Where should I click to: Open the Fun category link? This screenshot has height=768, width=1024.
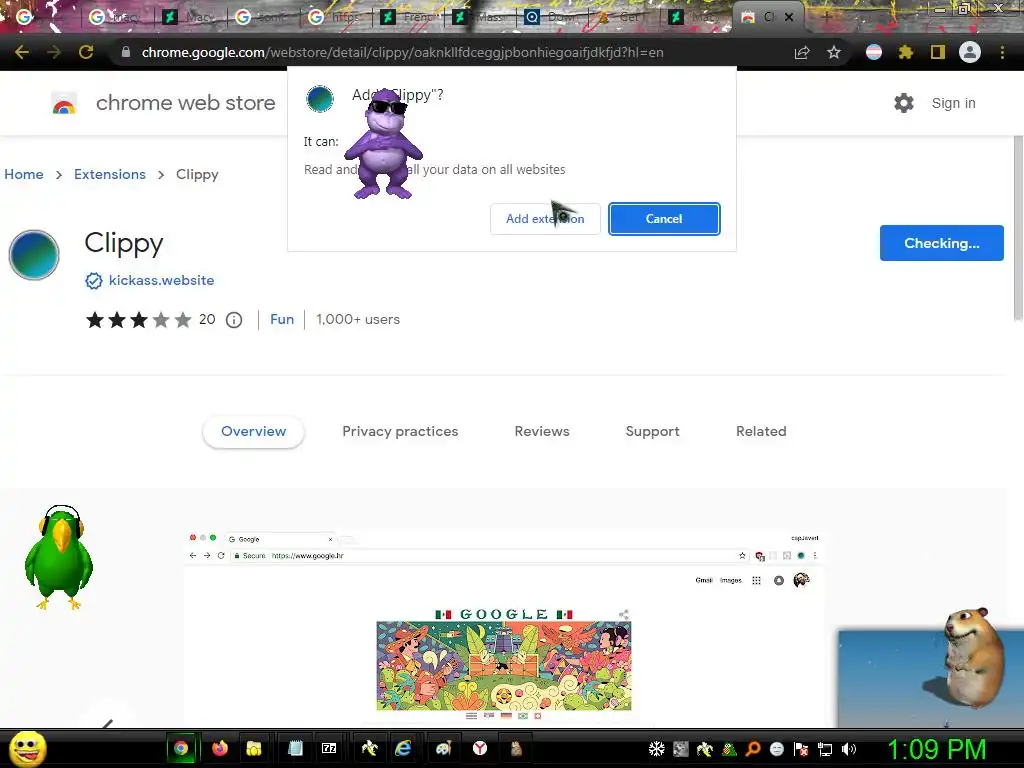[282, 319]
